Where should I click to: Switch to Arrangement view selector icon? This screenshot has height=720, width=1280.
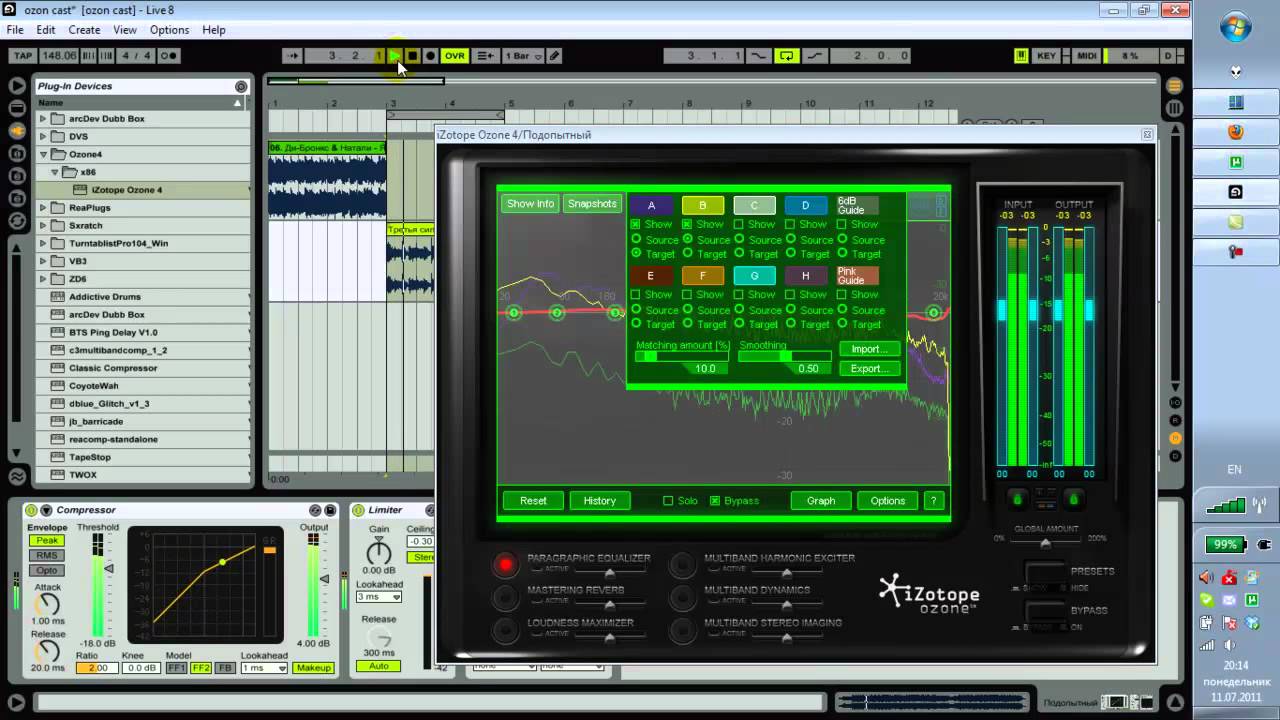pyautogui.click(x=1175, y=86)
